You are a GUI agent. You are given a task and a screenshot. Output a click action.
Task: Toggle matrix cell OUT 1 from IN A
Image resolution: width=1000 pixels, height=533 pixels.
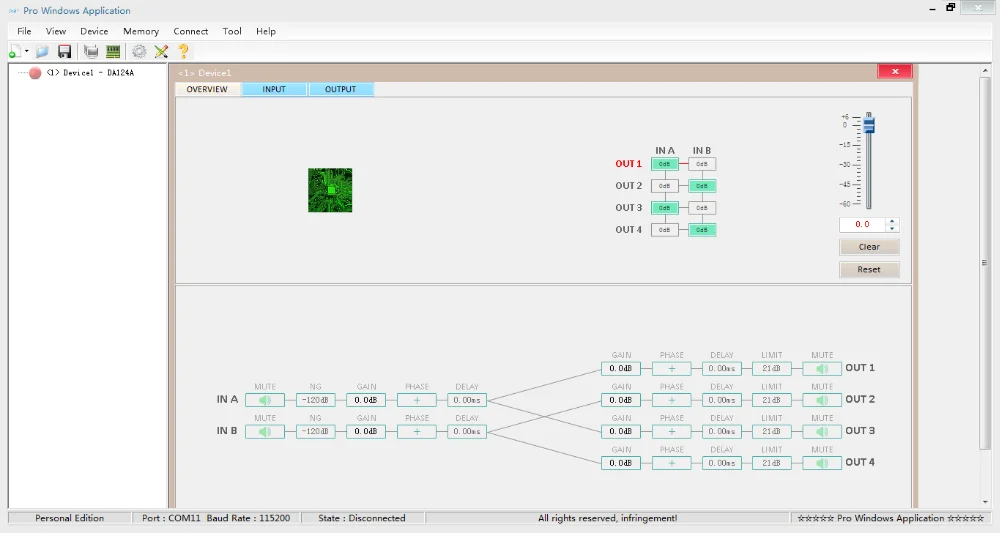tap(665, 164)
